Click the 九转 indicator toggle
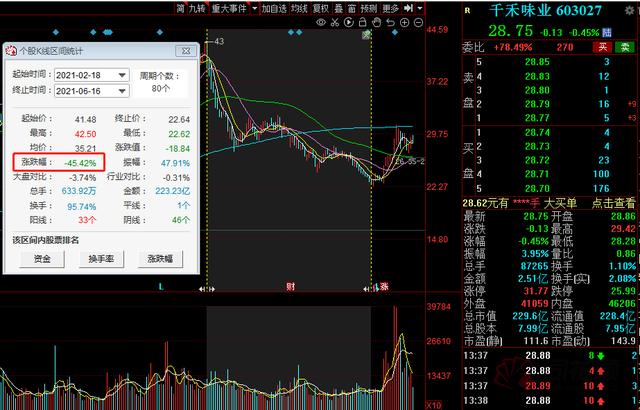640x410 pixels. (196, 9)
